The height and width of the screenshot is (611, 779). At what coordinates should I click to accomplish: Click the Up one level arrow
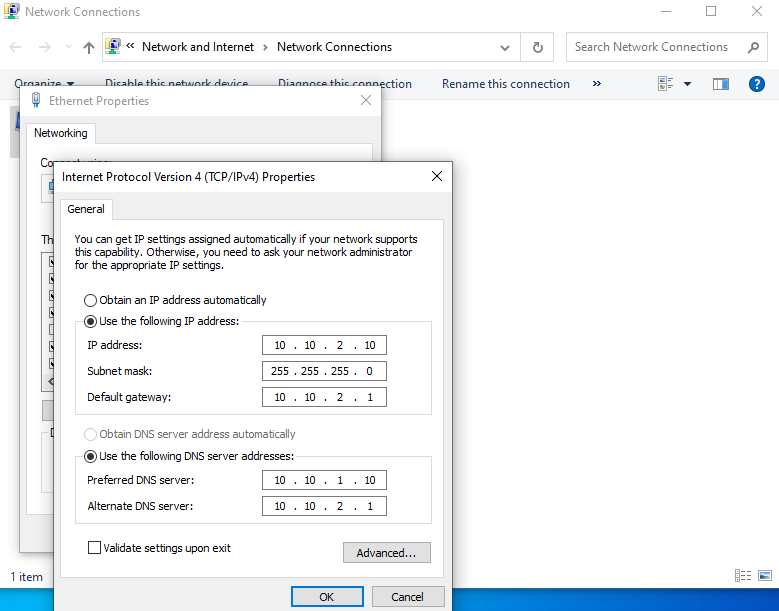pyautogui.click(x=89, y=47)
